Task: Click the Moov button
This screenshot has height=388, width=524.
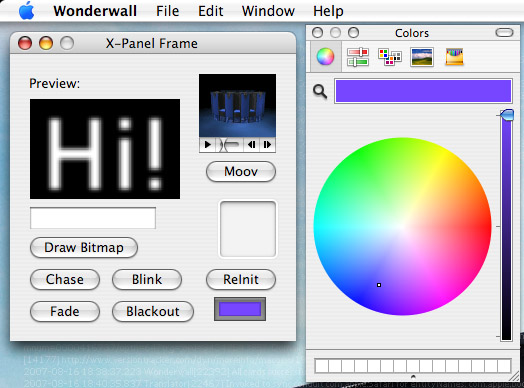Action: (241, 172)
